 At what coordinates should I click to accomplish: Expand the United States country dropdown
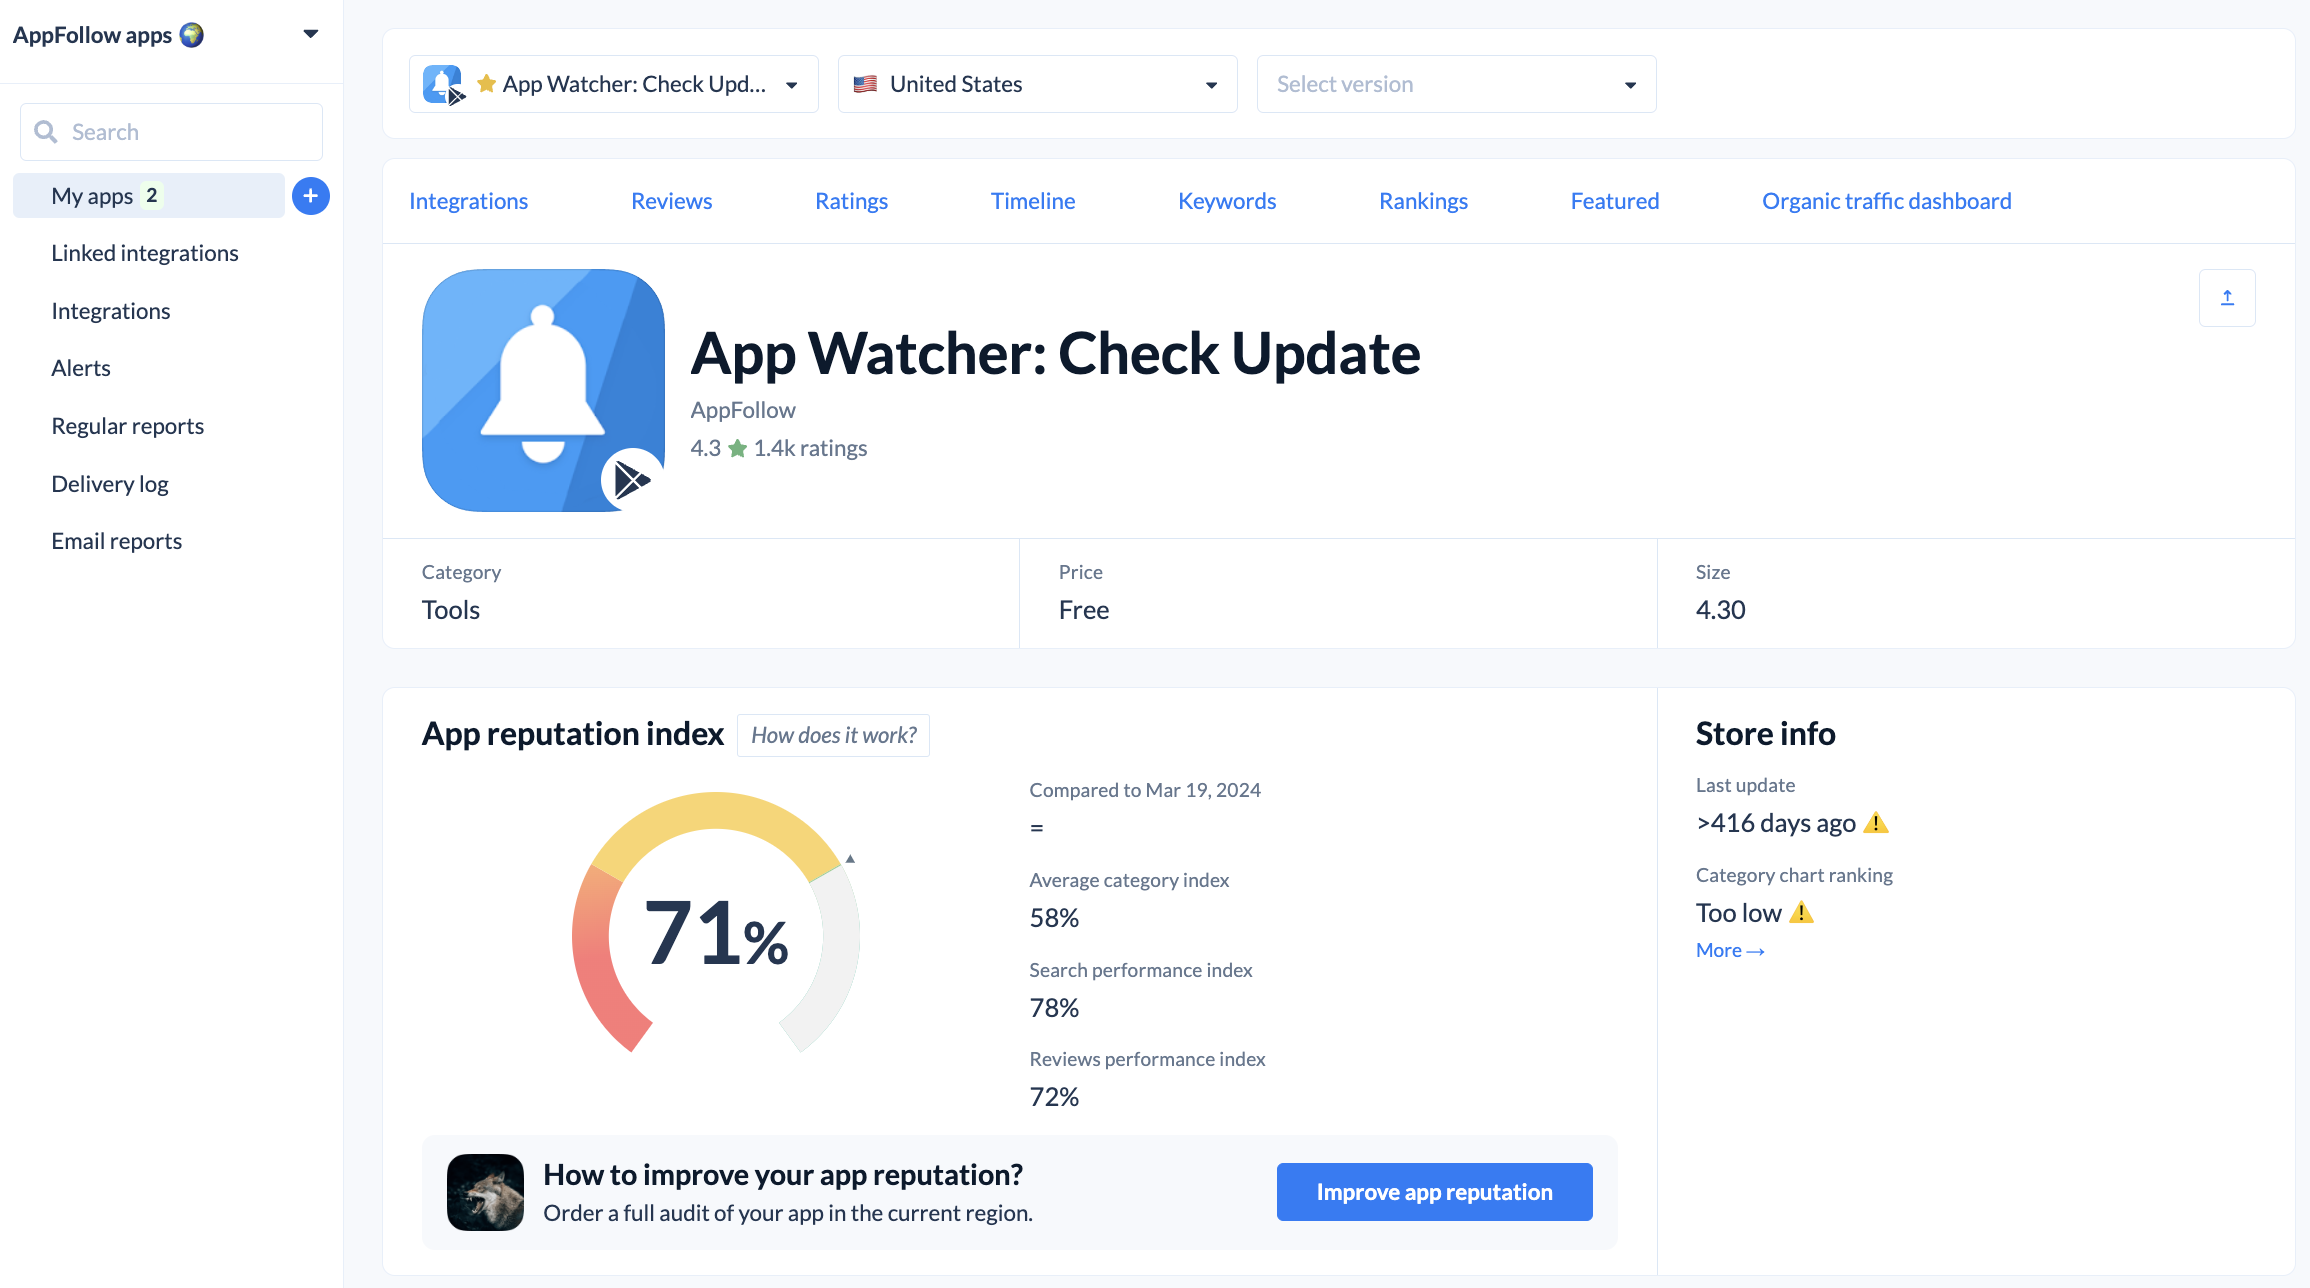click(1211, 85)
